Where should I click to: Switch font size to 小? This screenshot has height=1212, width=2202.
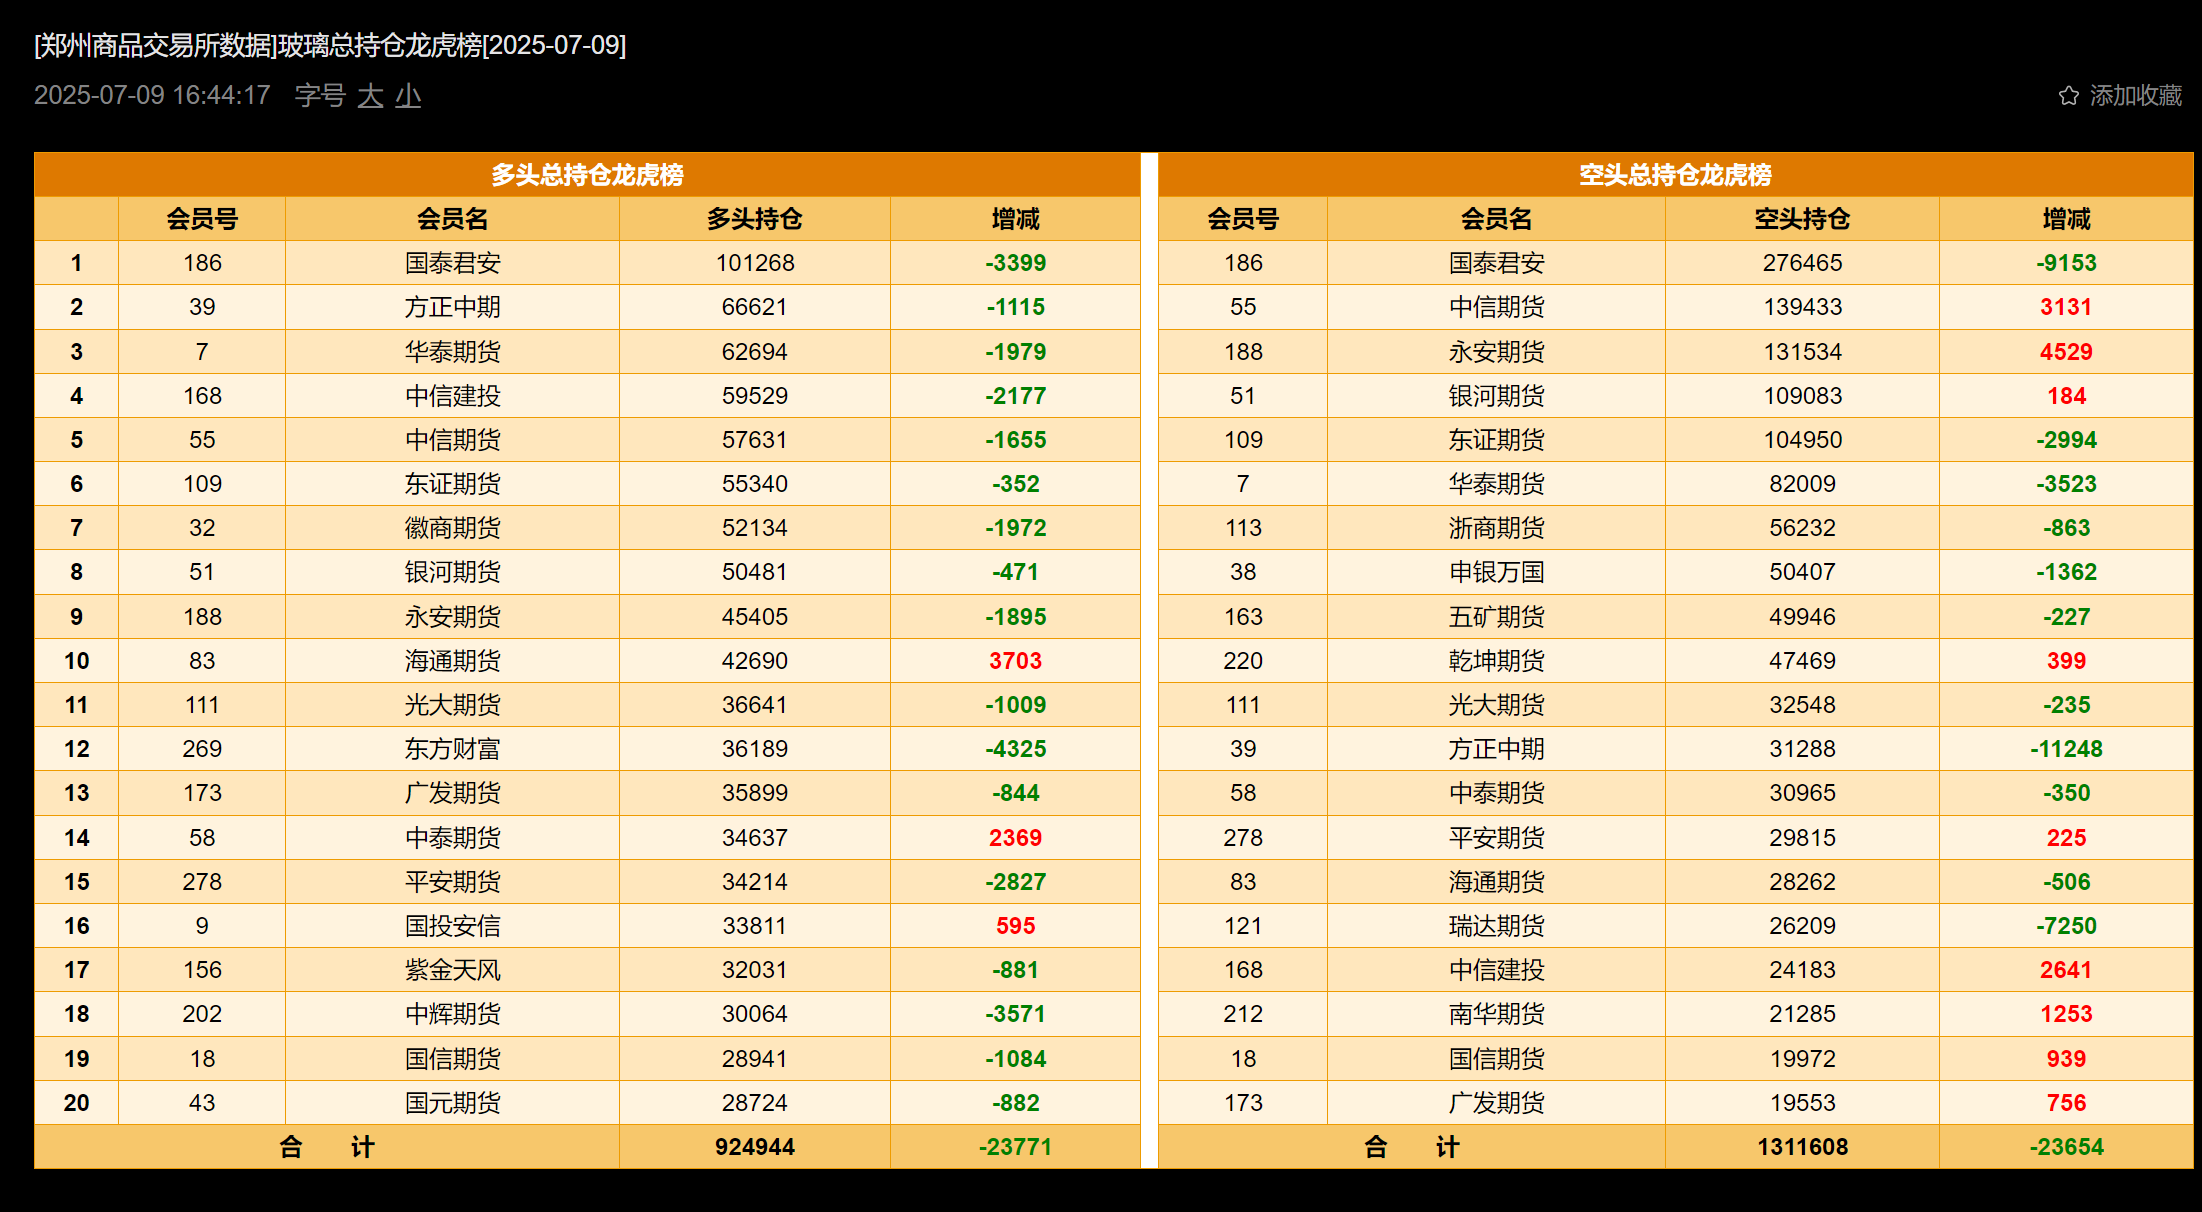[408, 96]
